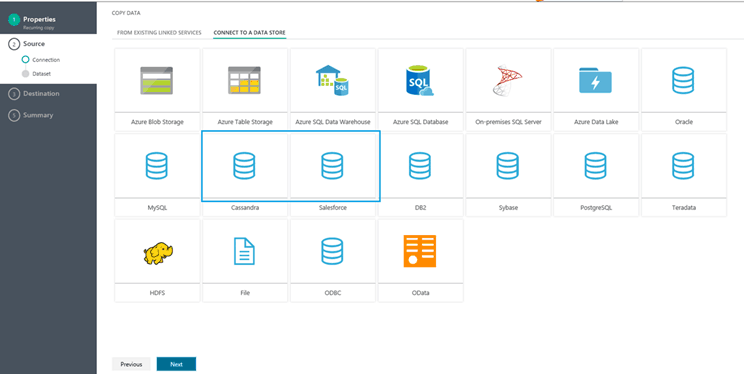Select the File document icon
Viewport: 744px width, 374px height.
(x=244, y=251)
